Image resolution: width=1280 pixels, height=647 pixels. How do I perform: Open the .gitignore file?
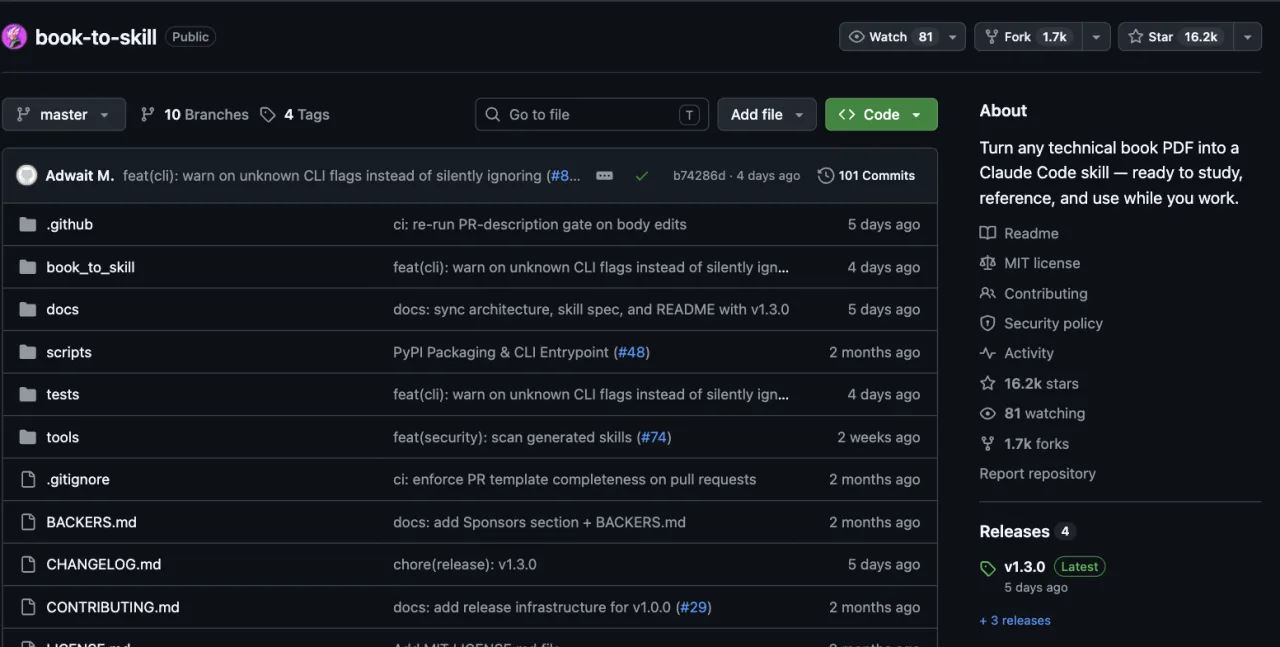point(78,479)
